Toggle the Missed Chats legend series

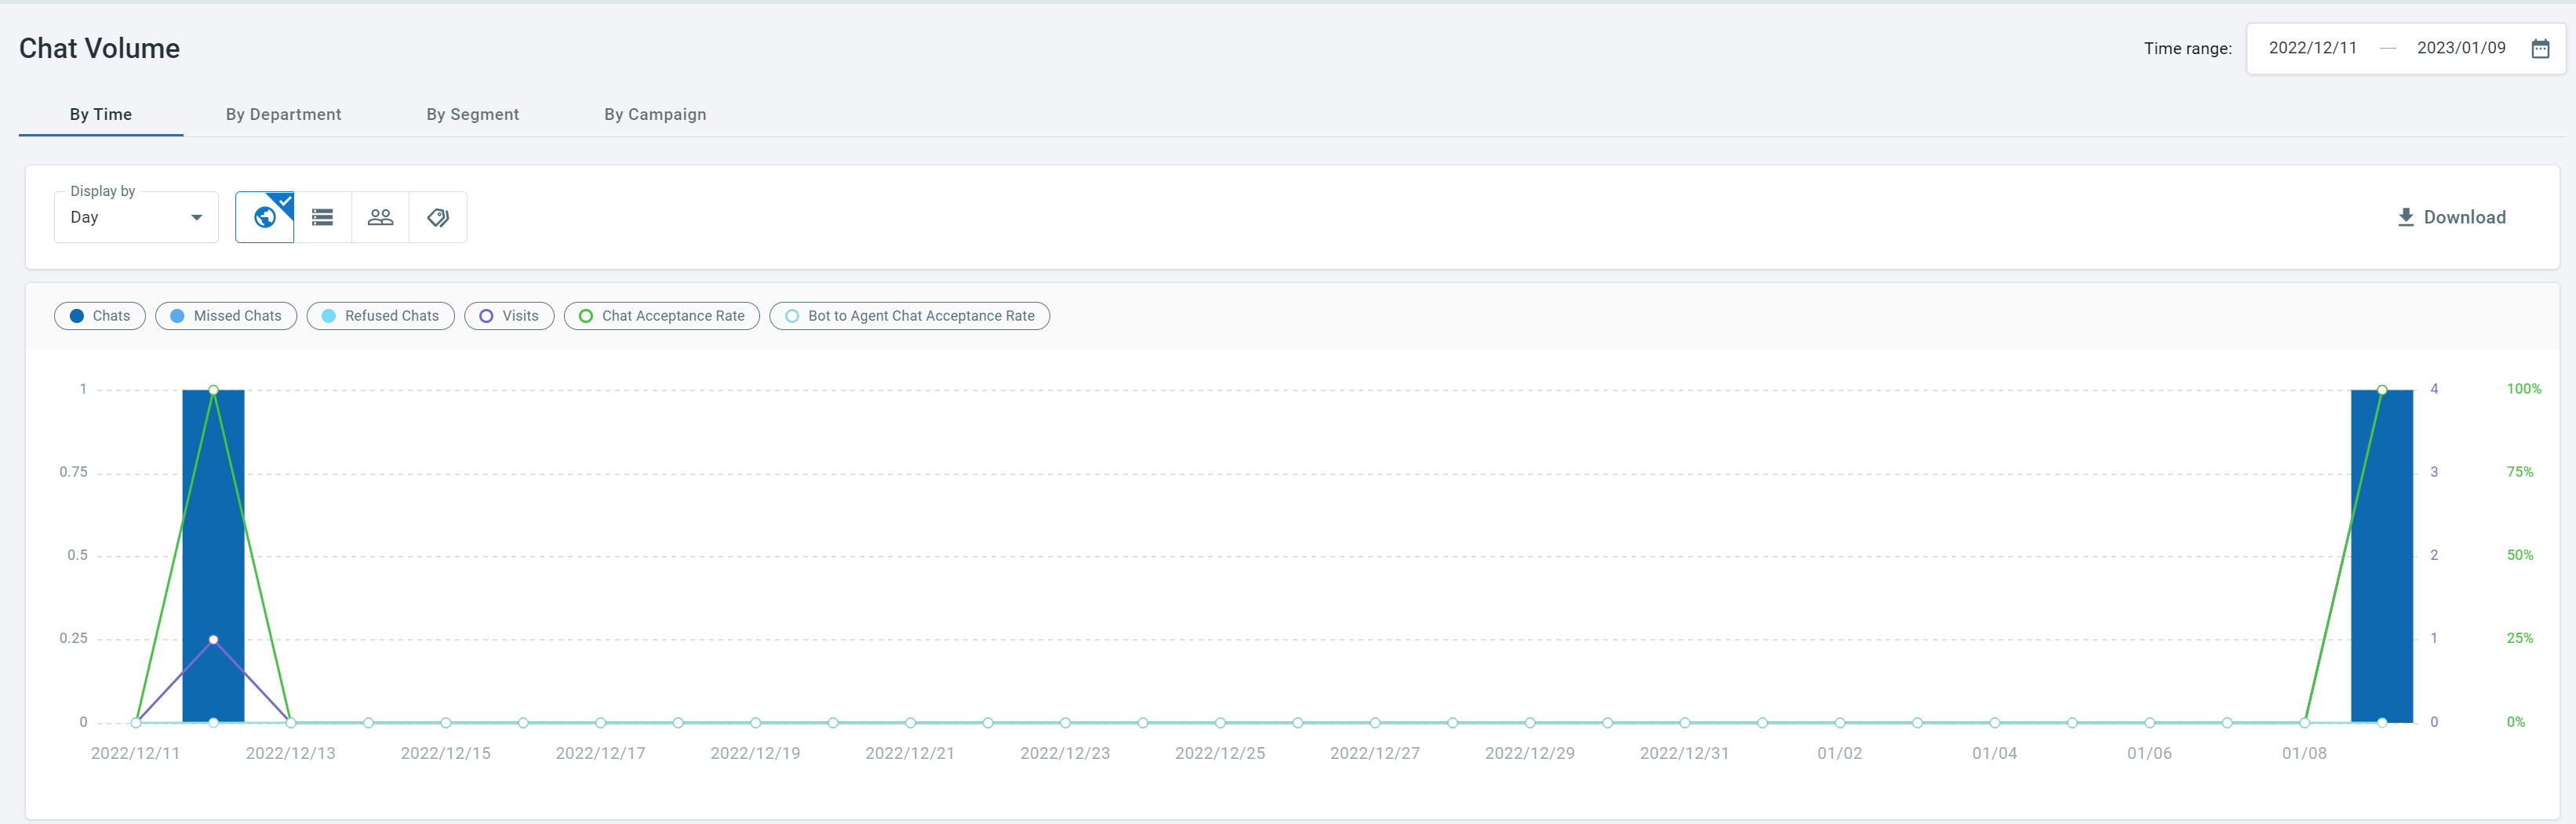[226, 316]
